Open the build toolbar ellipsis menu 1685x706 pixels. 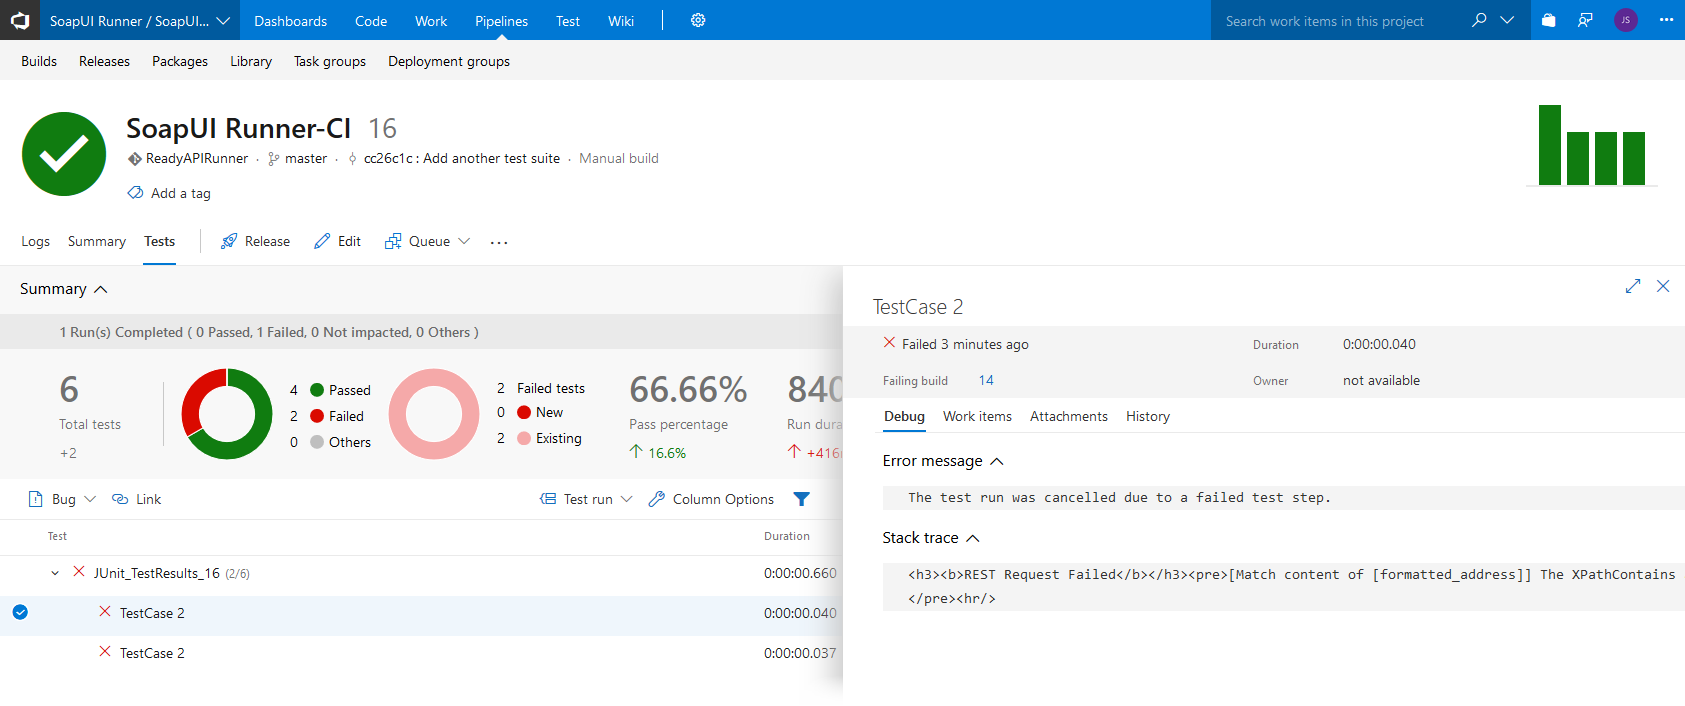tap(499, 242)
